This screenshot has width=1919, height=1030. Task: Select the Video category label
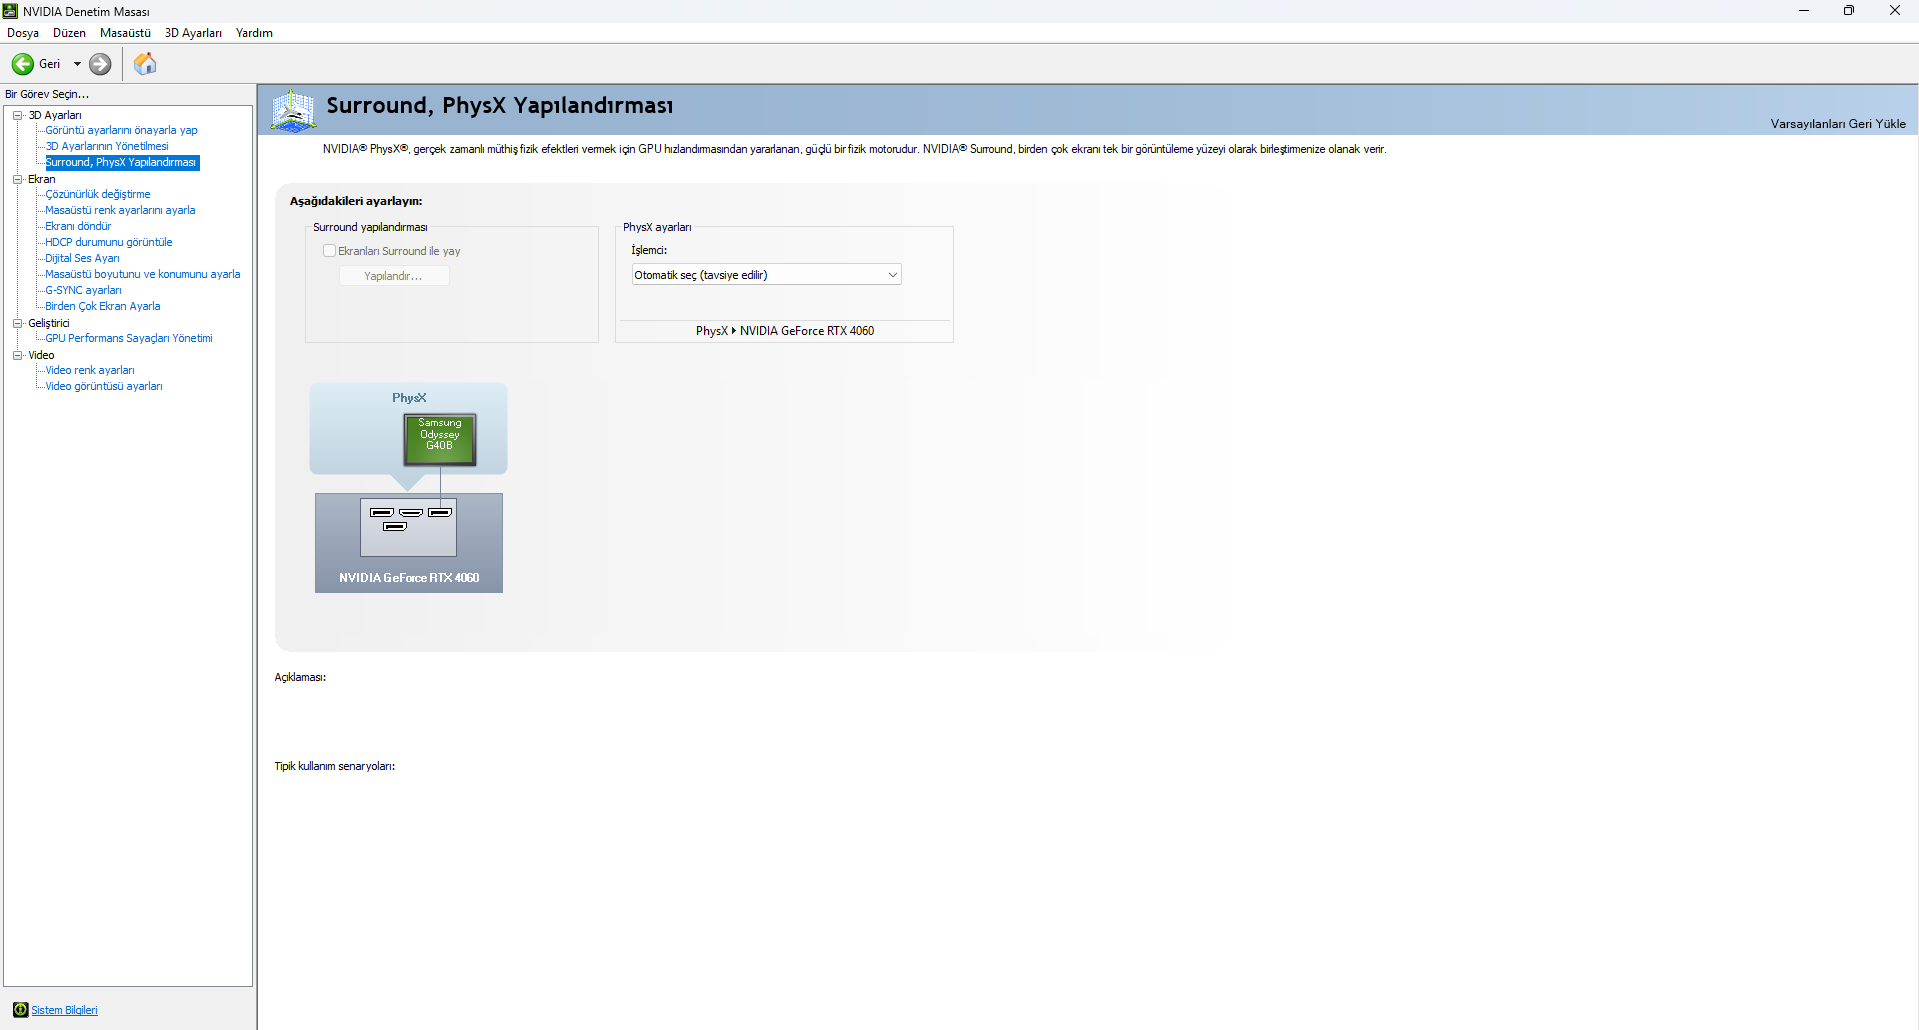(x=41, y=355)
